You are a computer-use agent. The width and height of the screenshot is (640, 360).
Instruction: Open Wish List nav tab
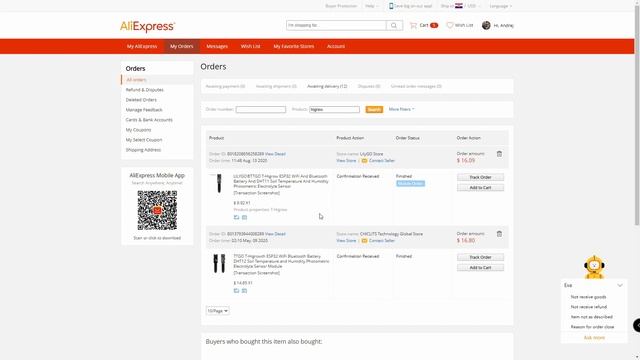[x=250, y=47]
